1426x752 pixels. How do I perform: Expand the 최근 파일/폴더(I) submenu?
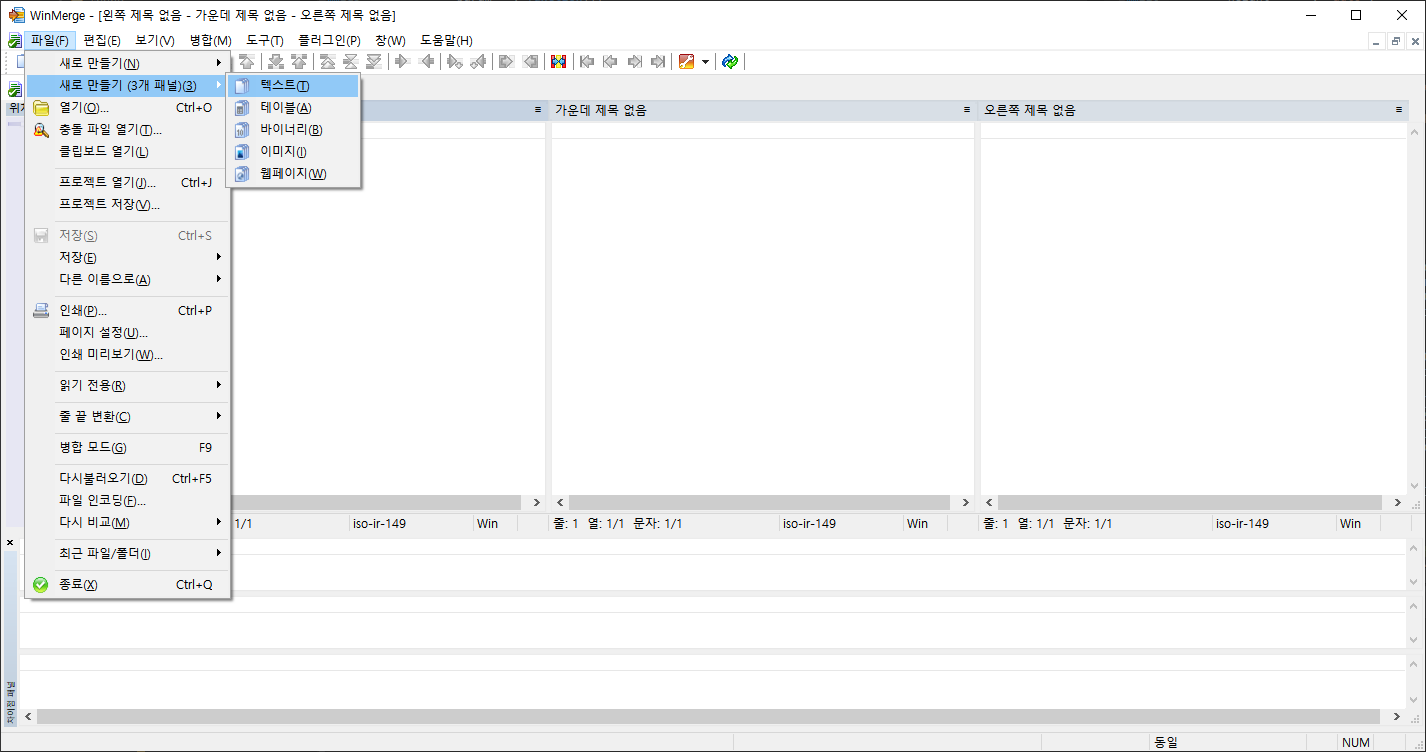[128, 554]
